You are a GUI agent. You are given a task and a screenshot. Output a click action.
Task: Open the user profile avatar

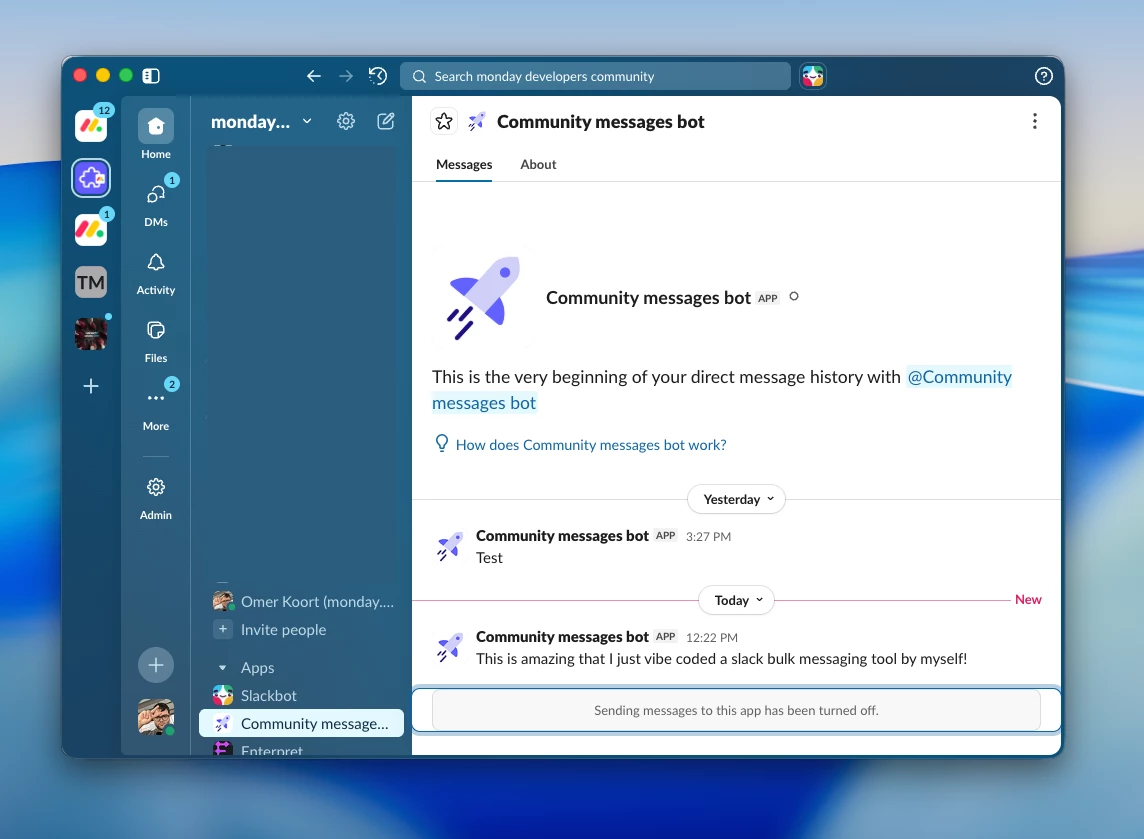pos(156,716)
